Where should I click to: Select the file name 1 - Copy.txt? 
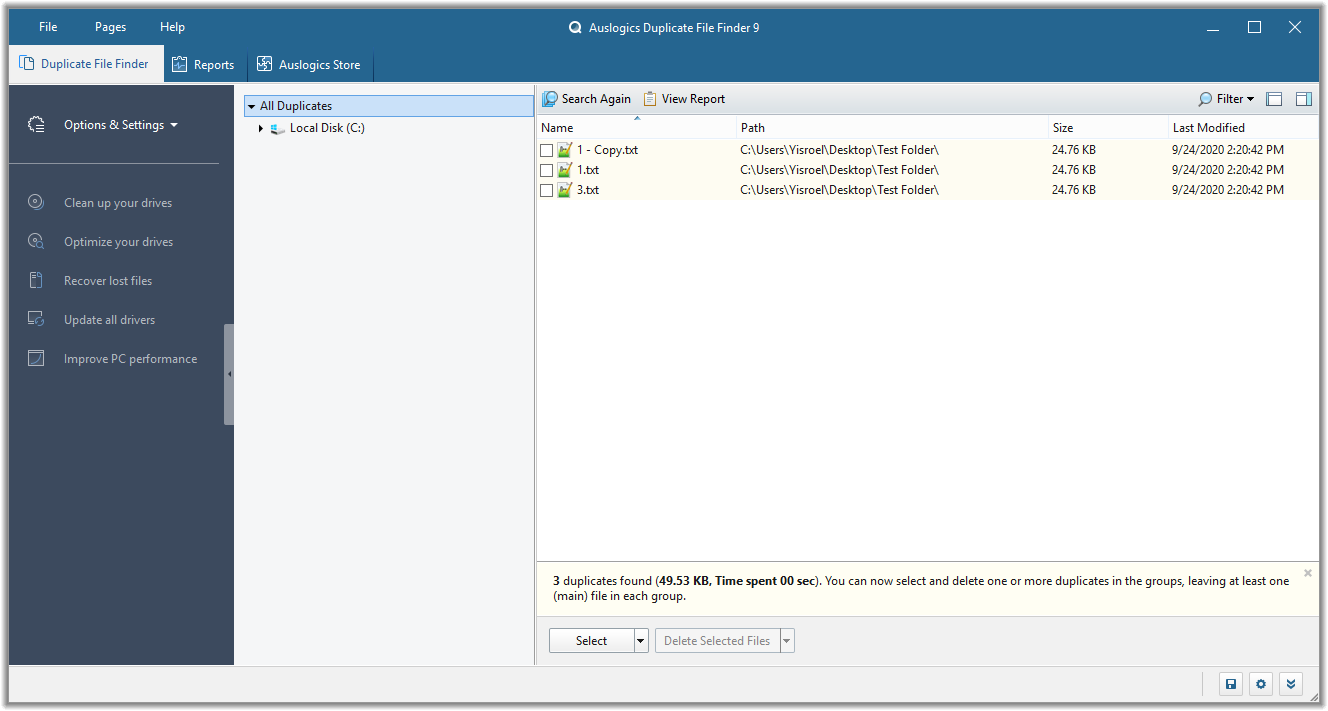[x=607, y=150]
